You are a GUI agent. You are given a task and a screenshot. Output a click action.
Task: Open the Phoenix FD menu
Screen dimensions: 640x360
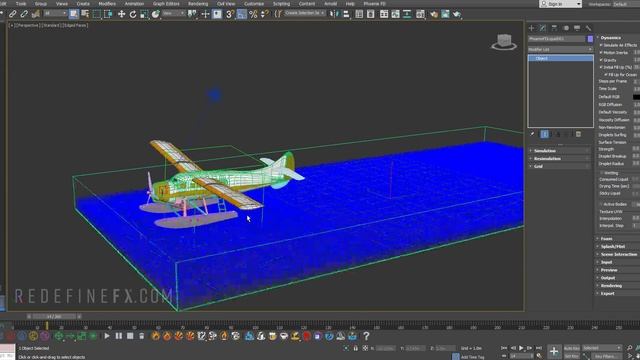click(x=374, y=4)
